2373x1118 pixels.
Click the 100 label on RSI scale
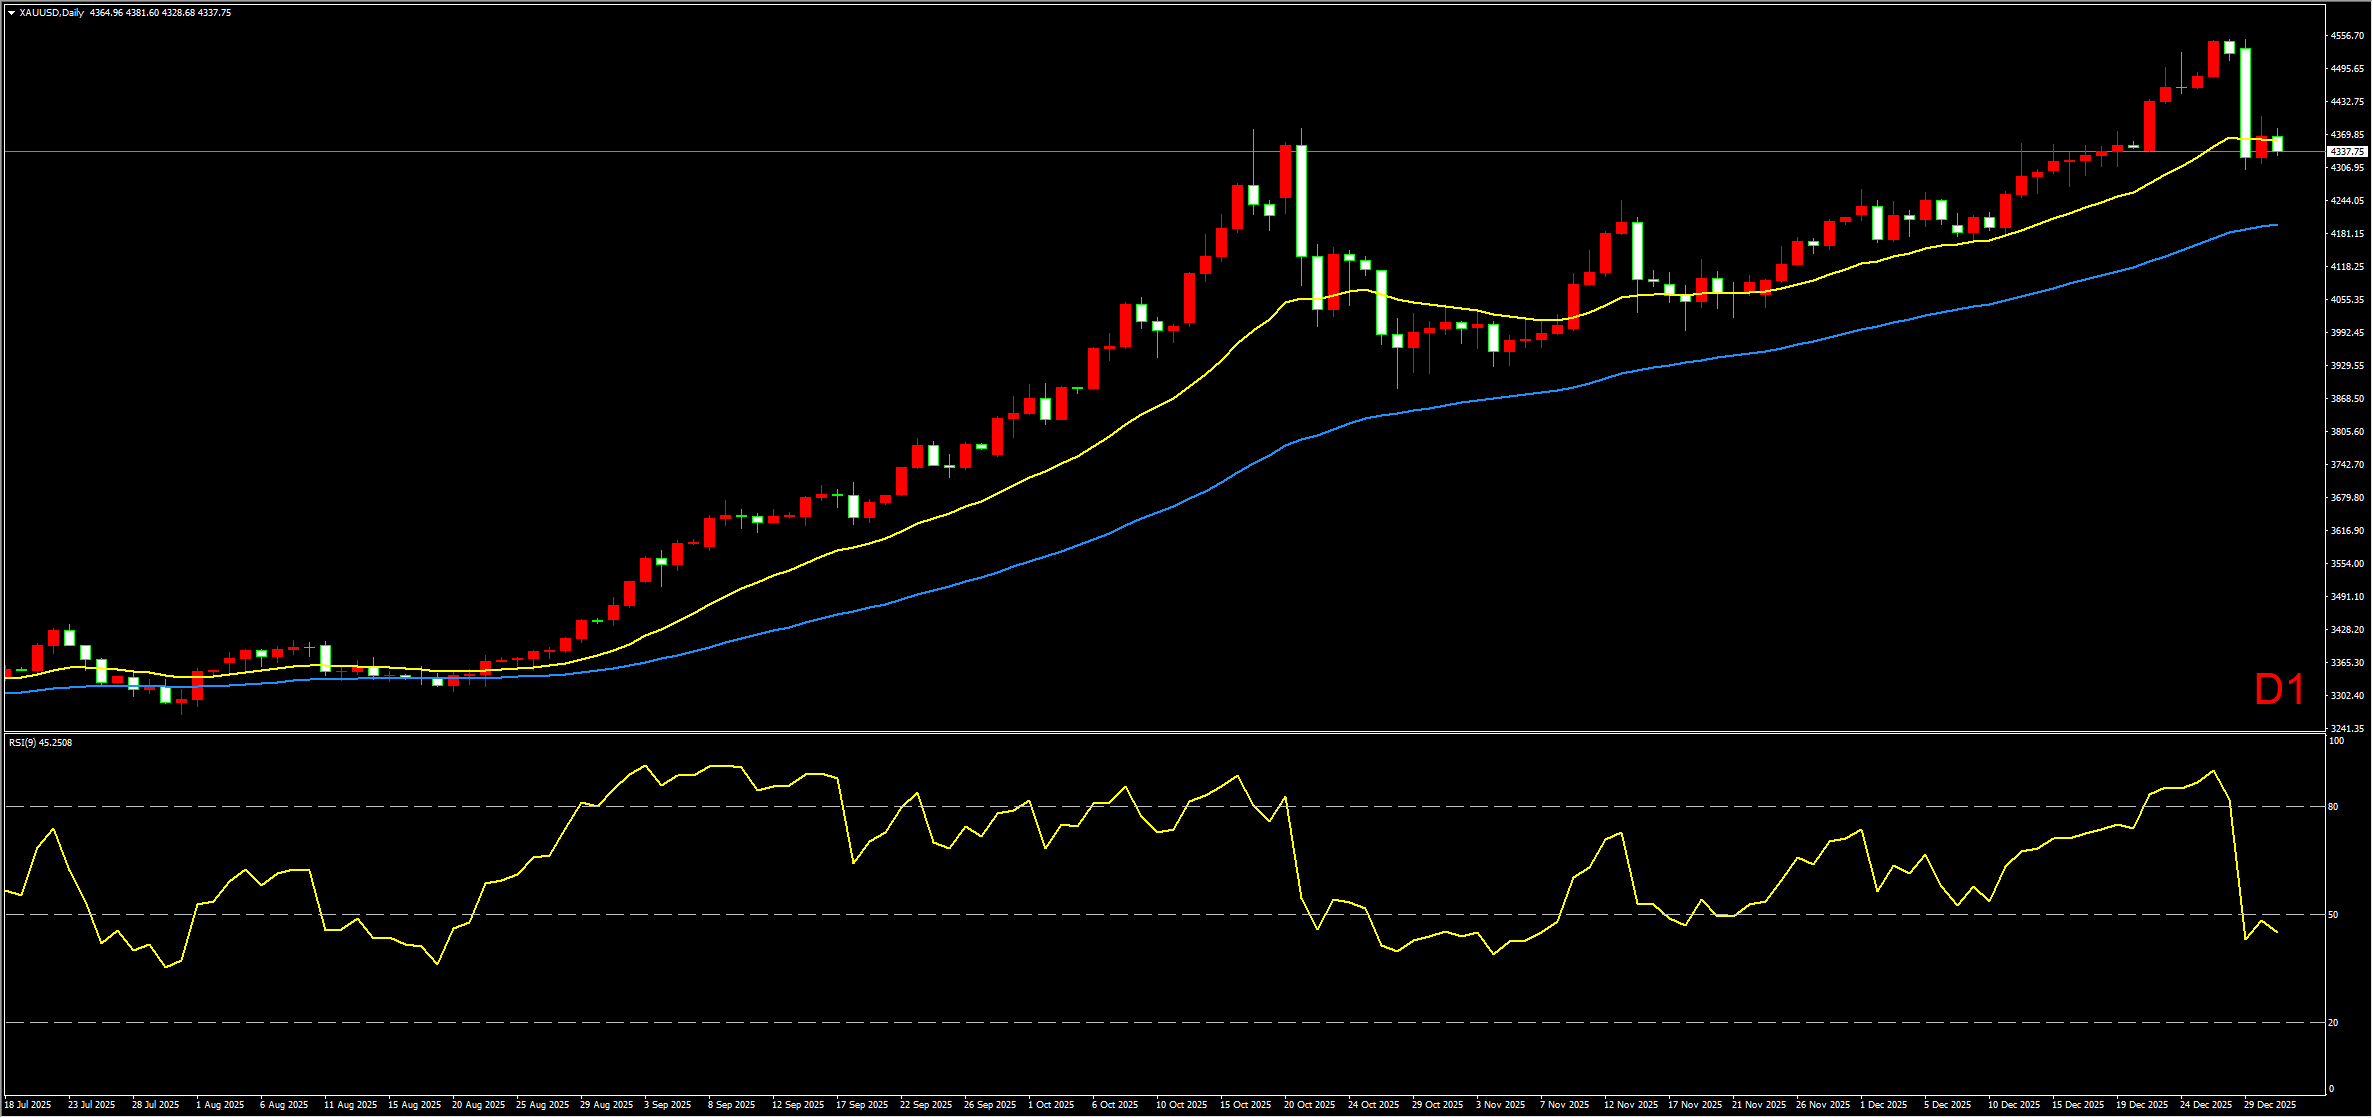pos(2336,741)
